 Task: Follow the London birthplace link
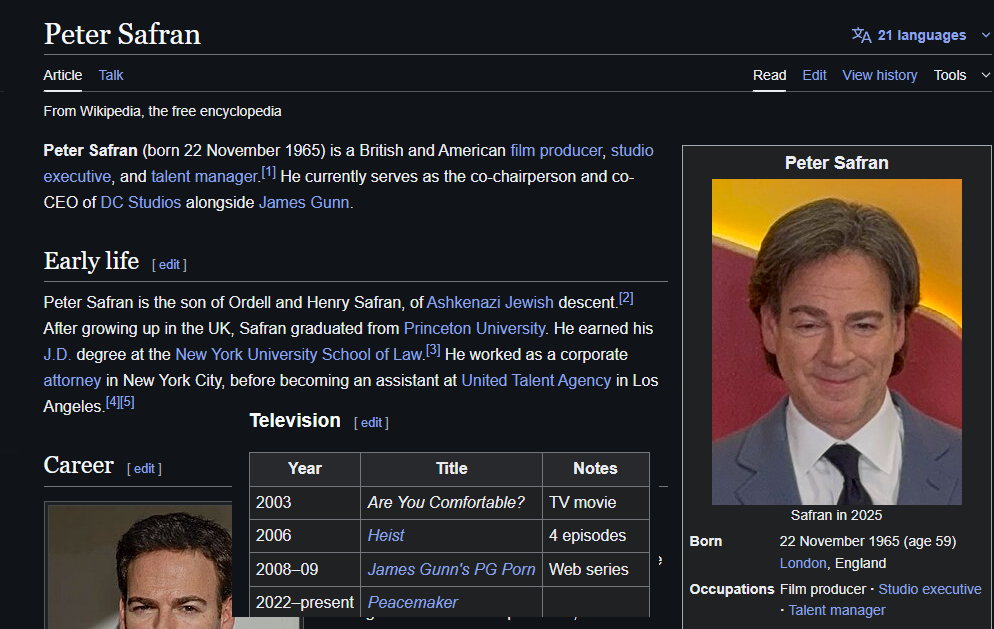click(x=803, y=563)
